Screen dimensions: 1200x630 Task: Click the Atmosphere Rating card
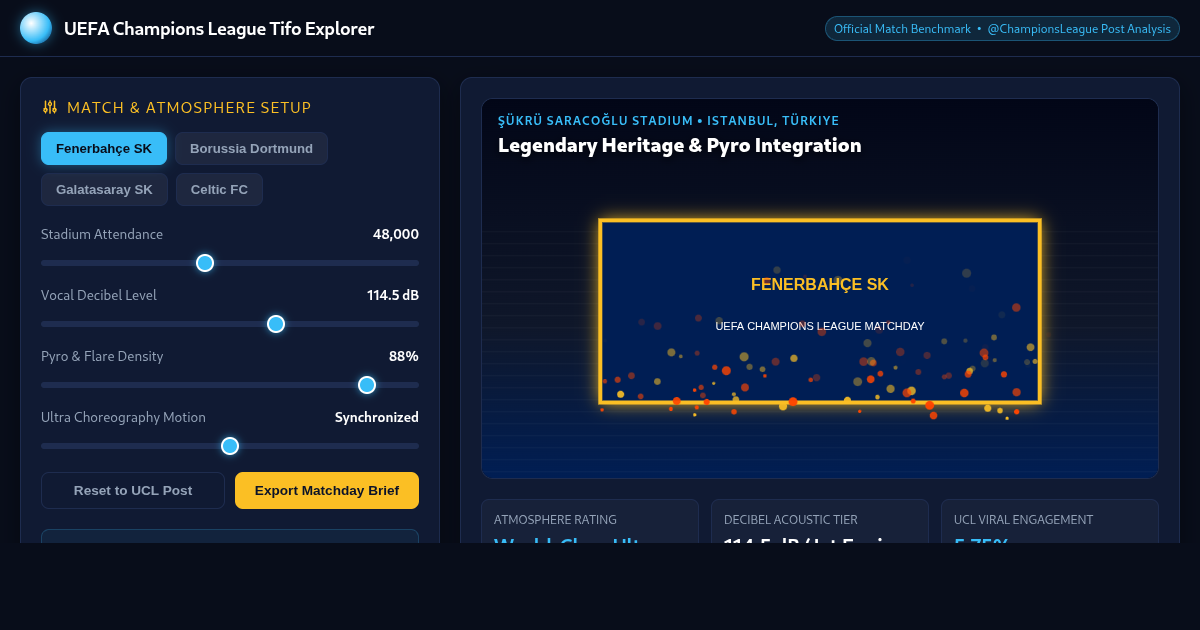pos(590,521)
